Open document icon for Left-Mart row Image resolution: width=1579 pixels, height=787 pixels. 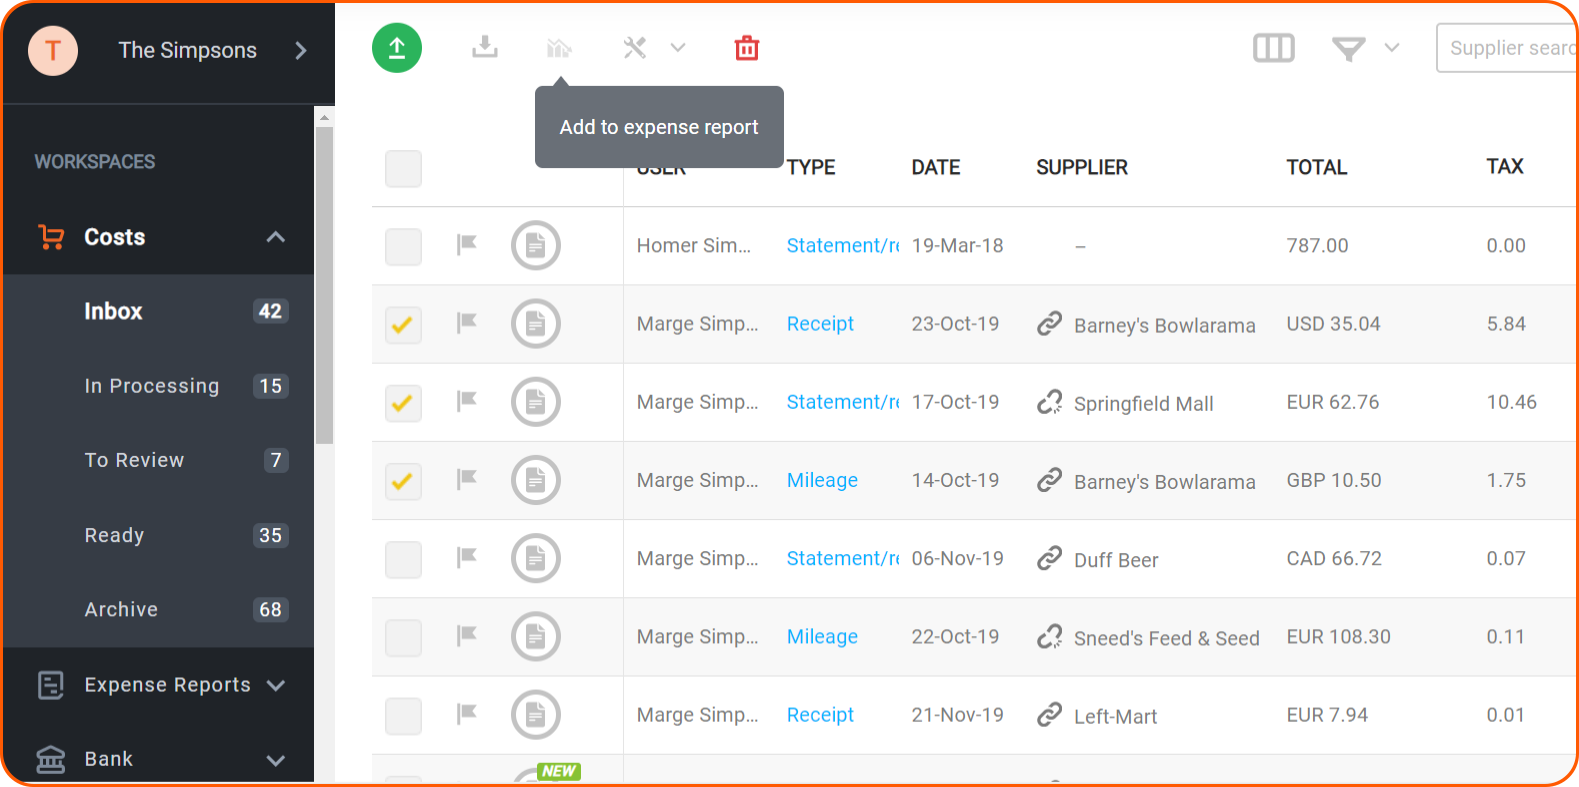(536, 714)
